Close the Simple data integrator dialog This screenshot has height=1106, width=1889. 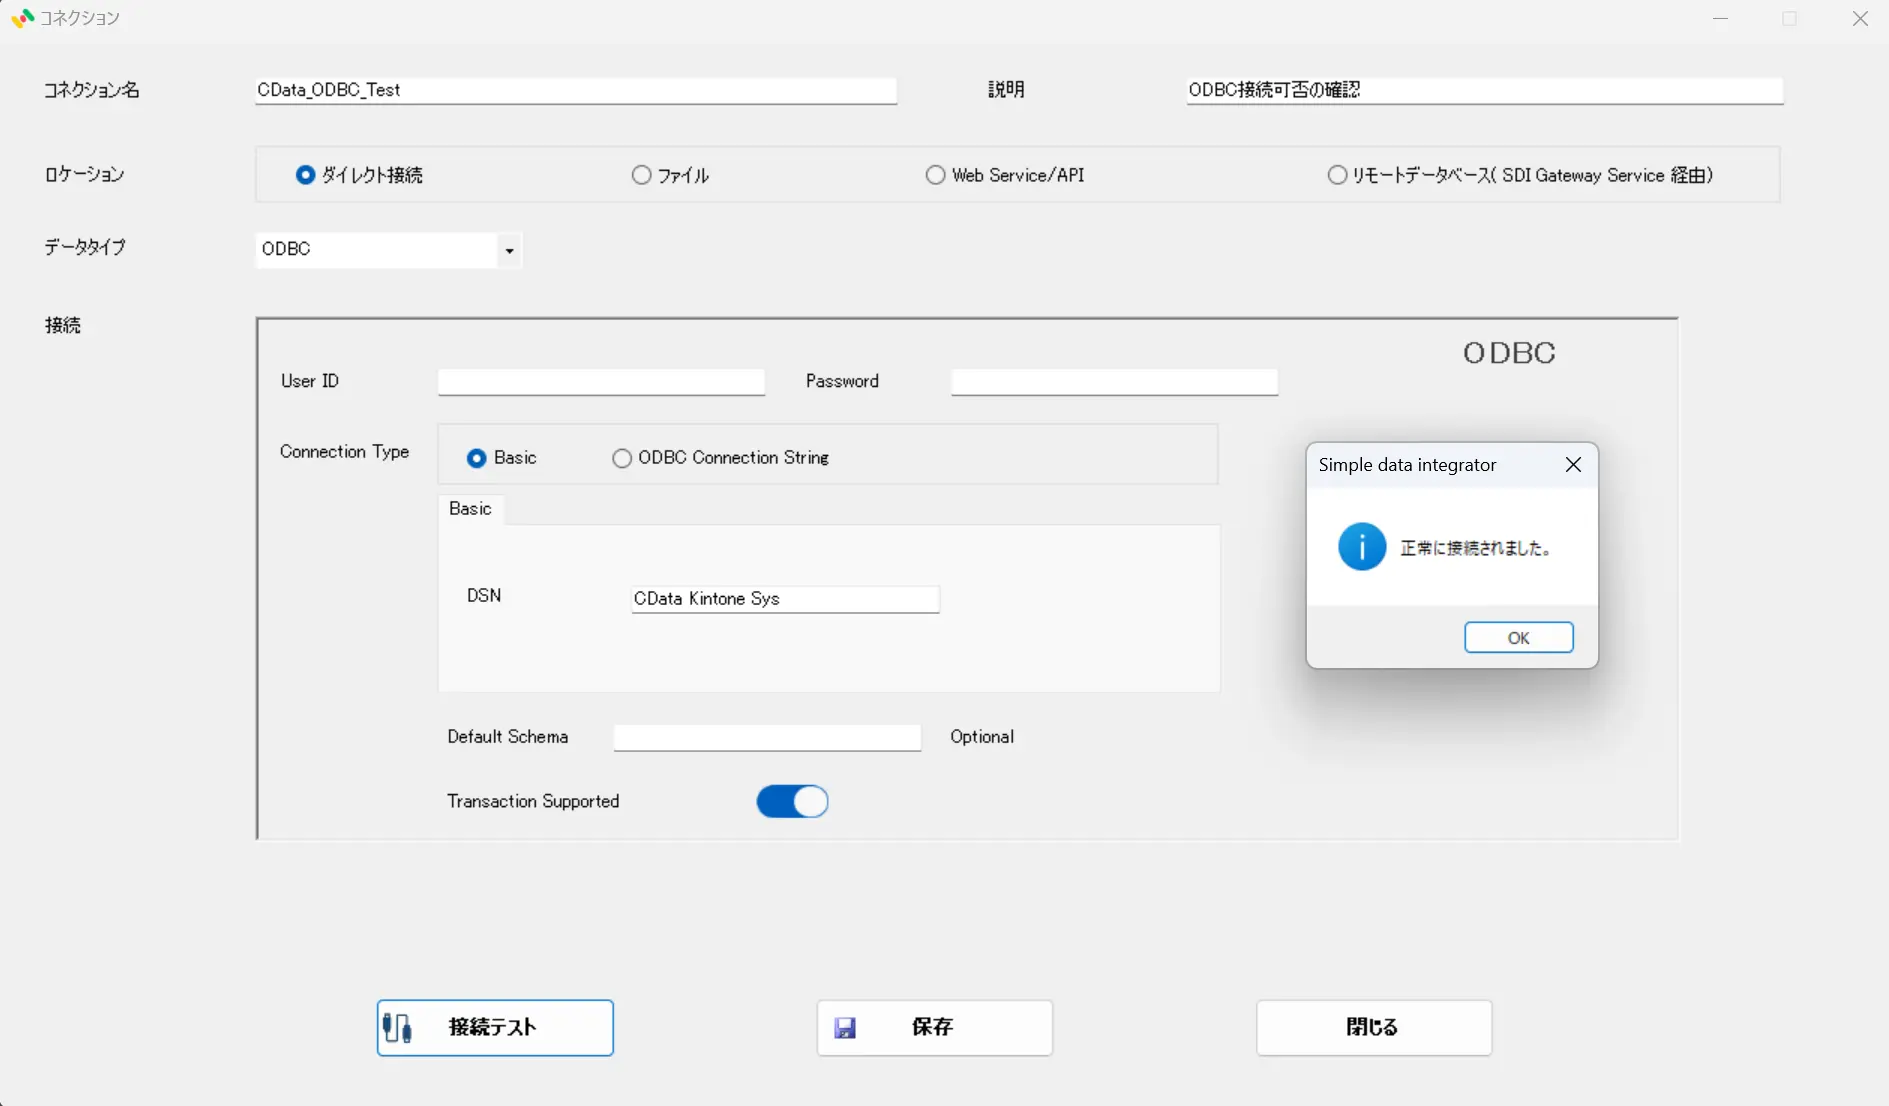pos(1573,464)
